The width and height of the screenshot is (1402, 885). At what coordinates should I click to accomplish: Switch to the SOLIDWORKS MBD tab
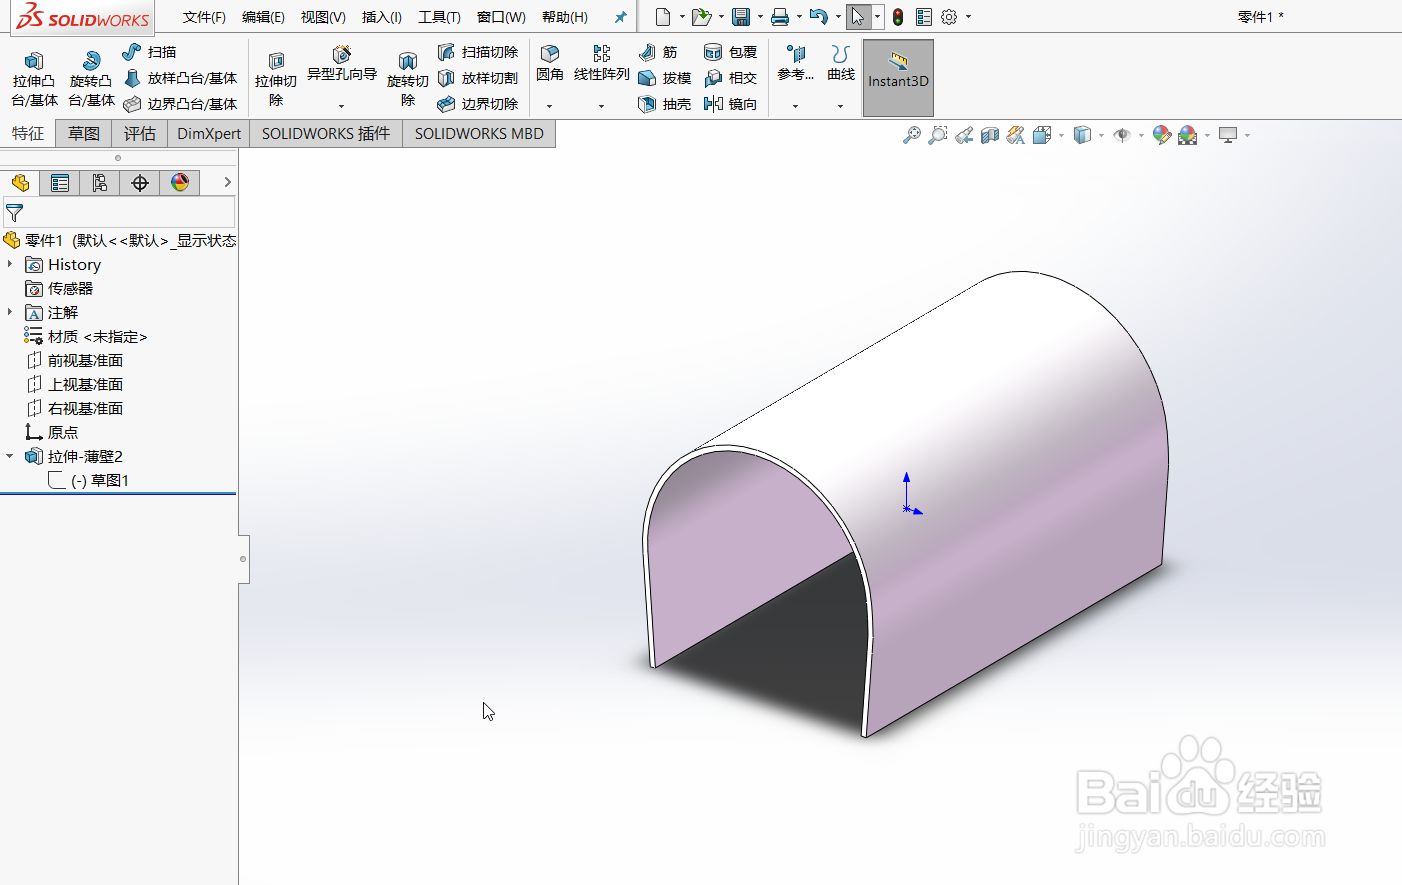tap(479, 133)
